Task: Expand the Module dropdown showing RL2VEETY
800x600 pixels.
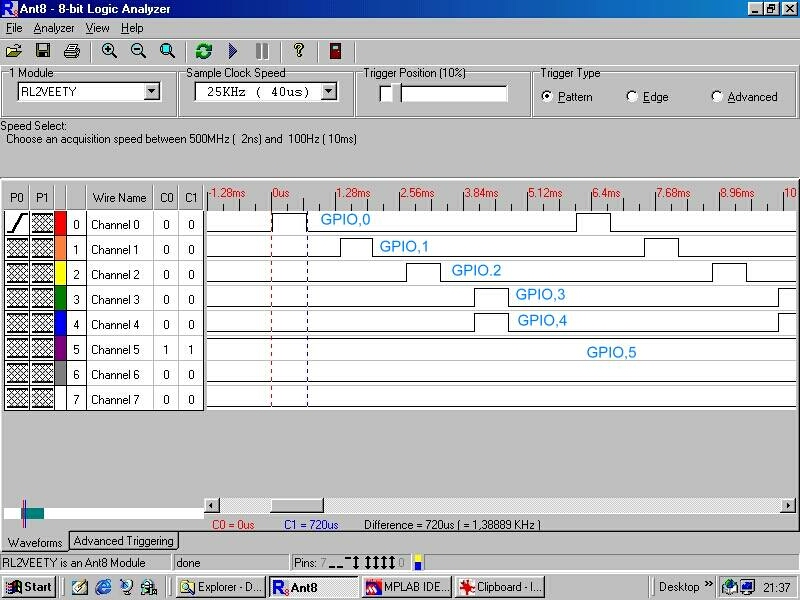Action: click(x=151, y=92)
